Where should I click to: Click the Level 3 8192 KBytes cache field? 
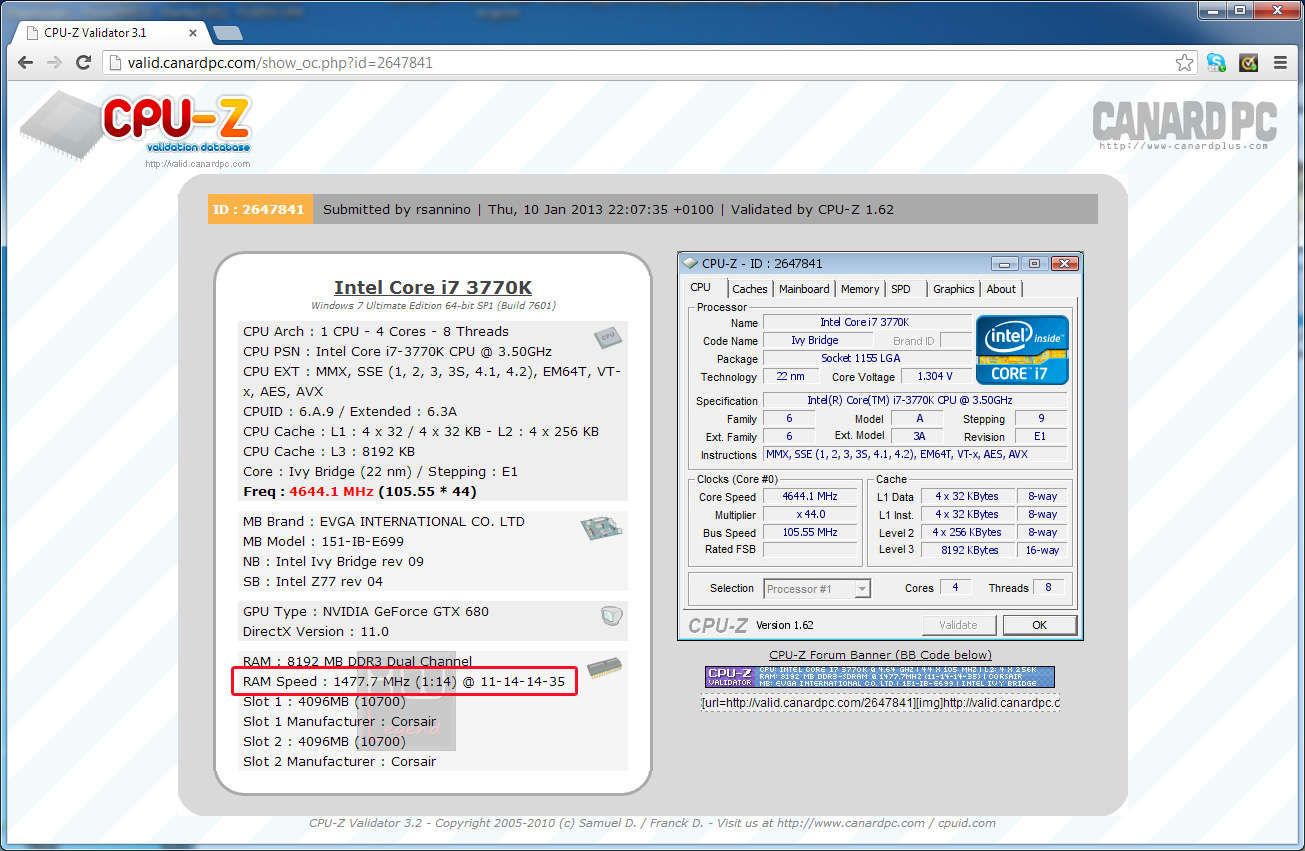[966, 551]
